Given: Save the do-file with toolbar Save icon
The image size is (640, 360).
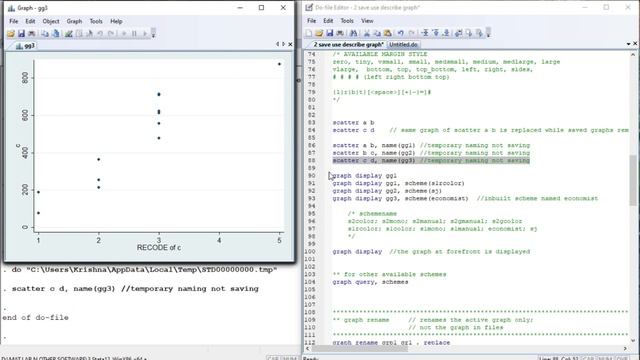Looking at the screenshot, I should (329, 33).
